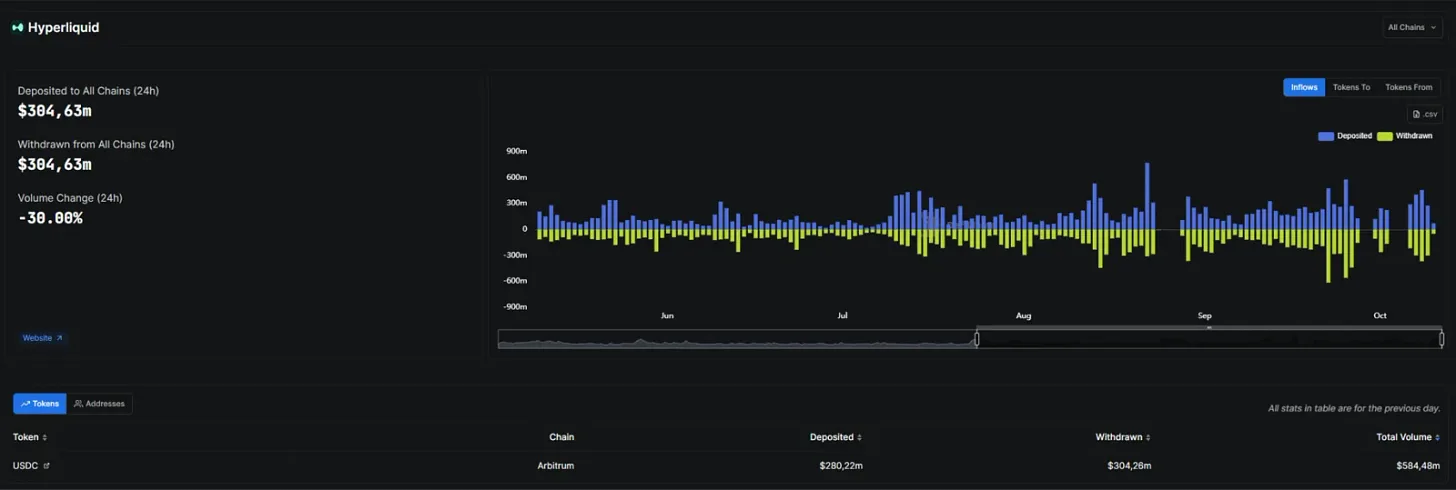Sort by Deposited column arrows

click(860, 437)
